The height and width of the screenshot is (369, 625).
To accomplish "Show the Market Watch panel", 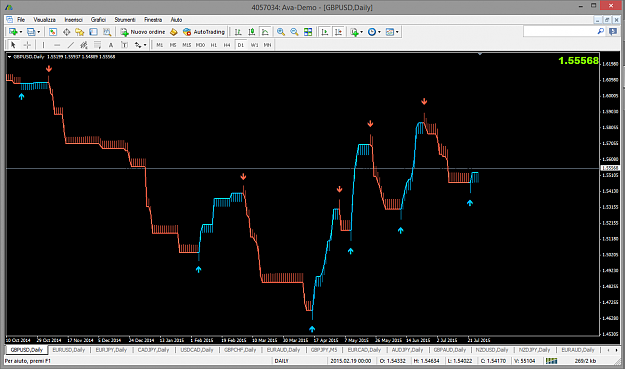I will [53, 32].
